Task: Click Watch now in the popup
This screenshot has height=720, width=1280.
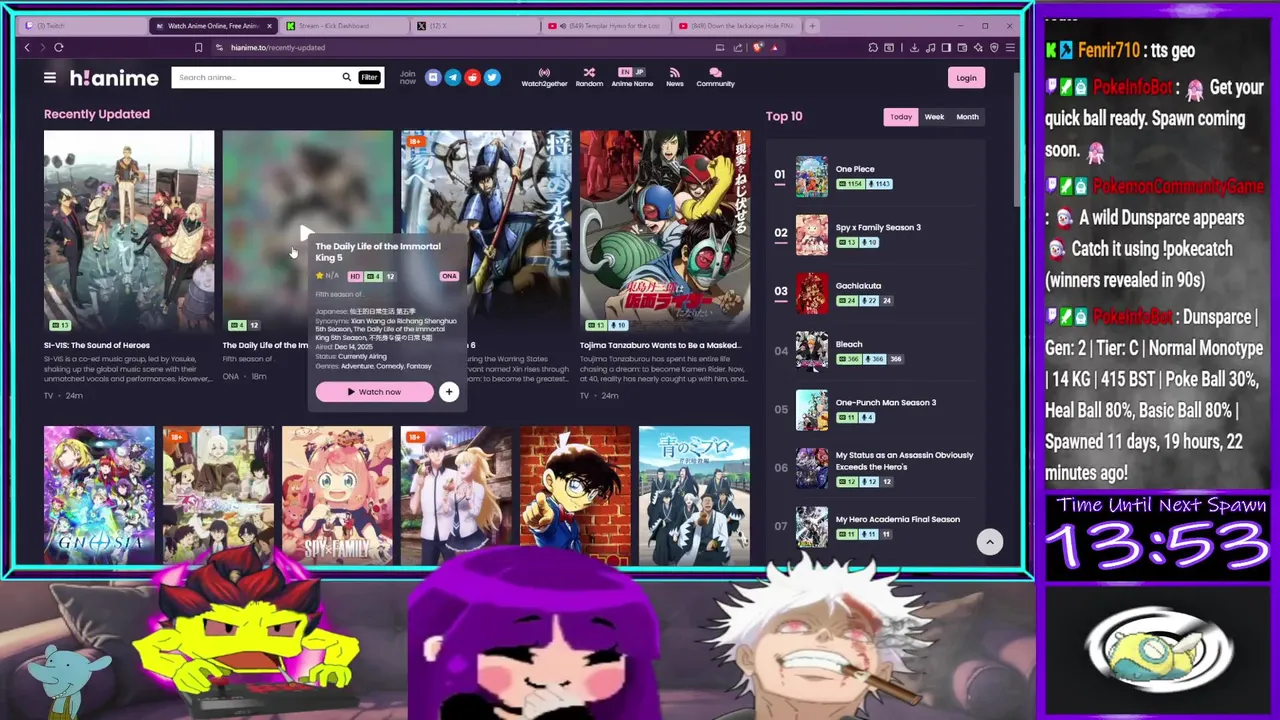Action: click(x=374, y=392)
